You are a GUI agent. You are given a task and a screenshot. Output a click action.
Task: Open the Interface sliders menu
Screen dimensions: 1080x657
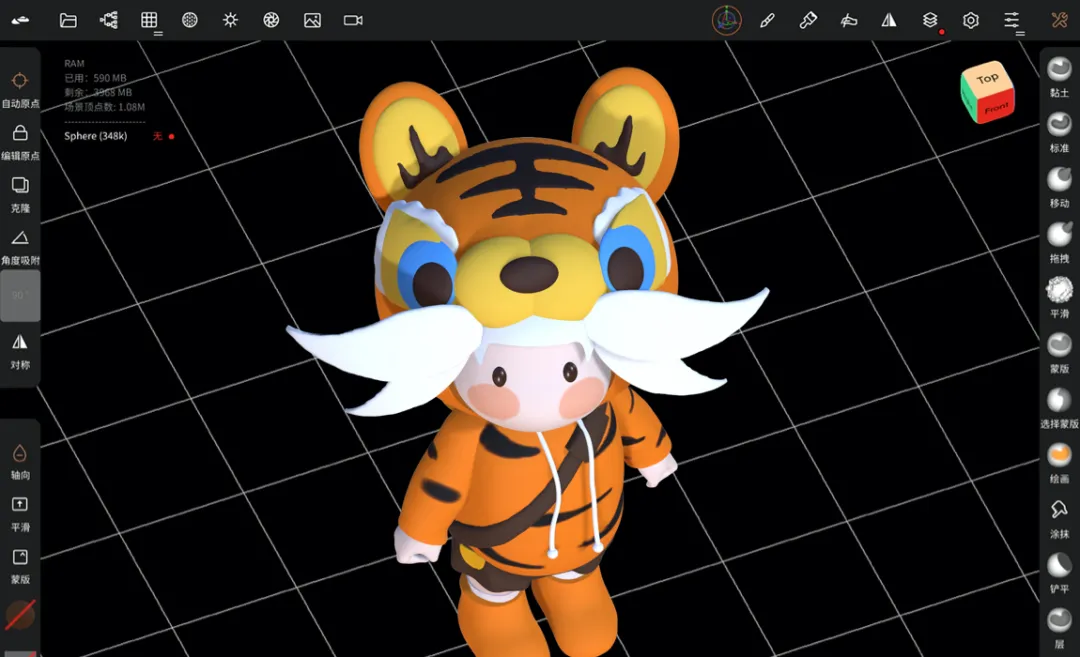[x=1011, y=21]
